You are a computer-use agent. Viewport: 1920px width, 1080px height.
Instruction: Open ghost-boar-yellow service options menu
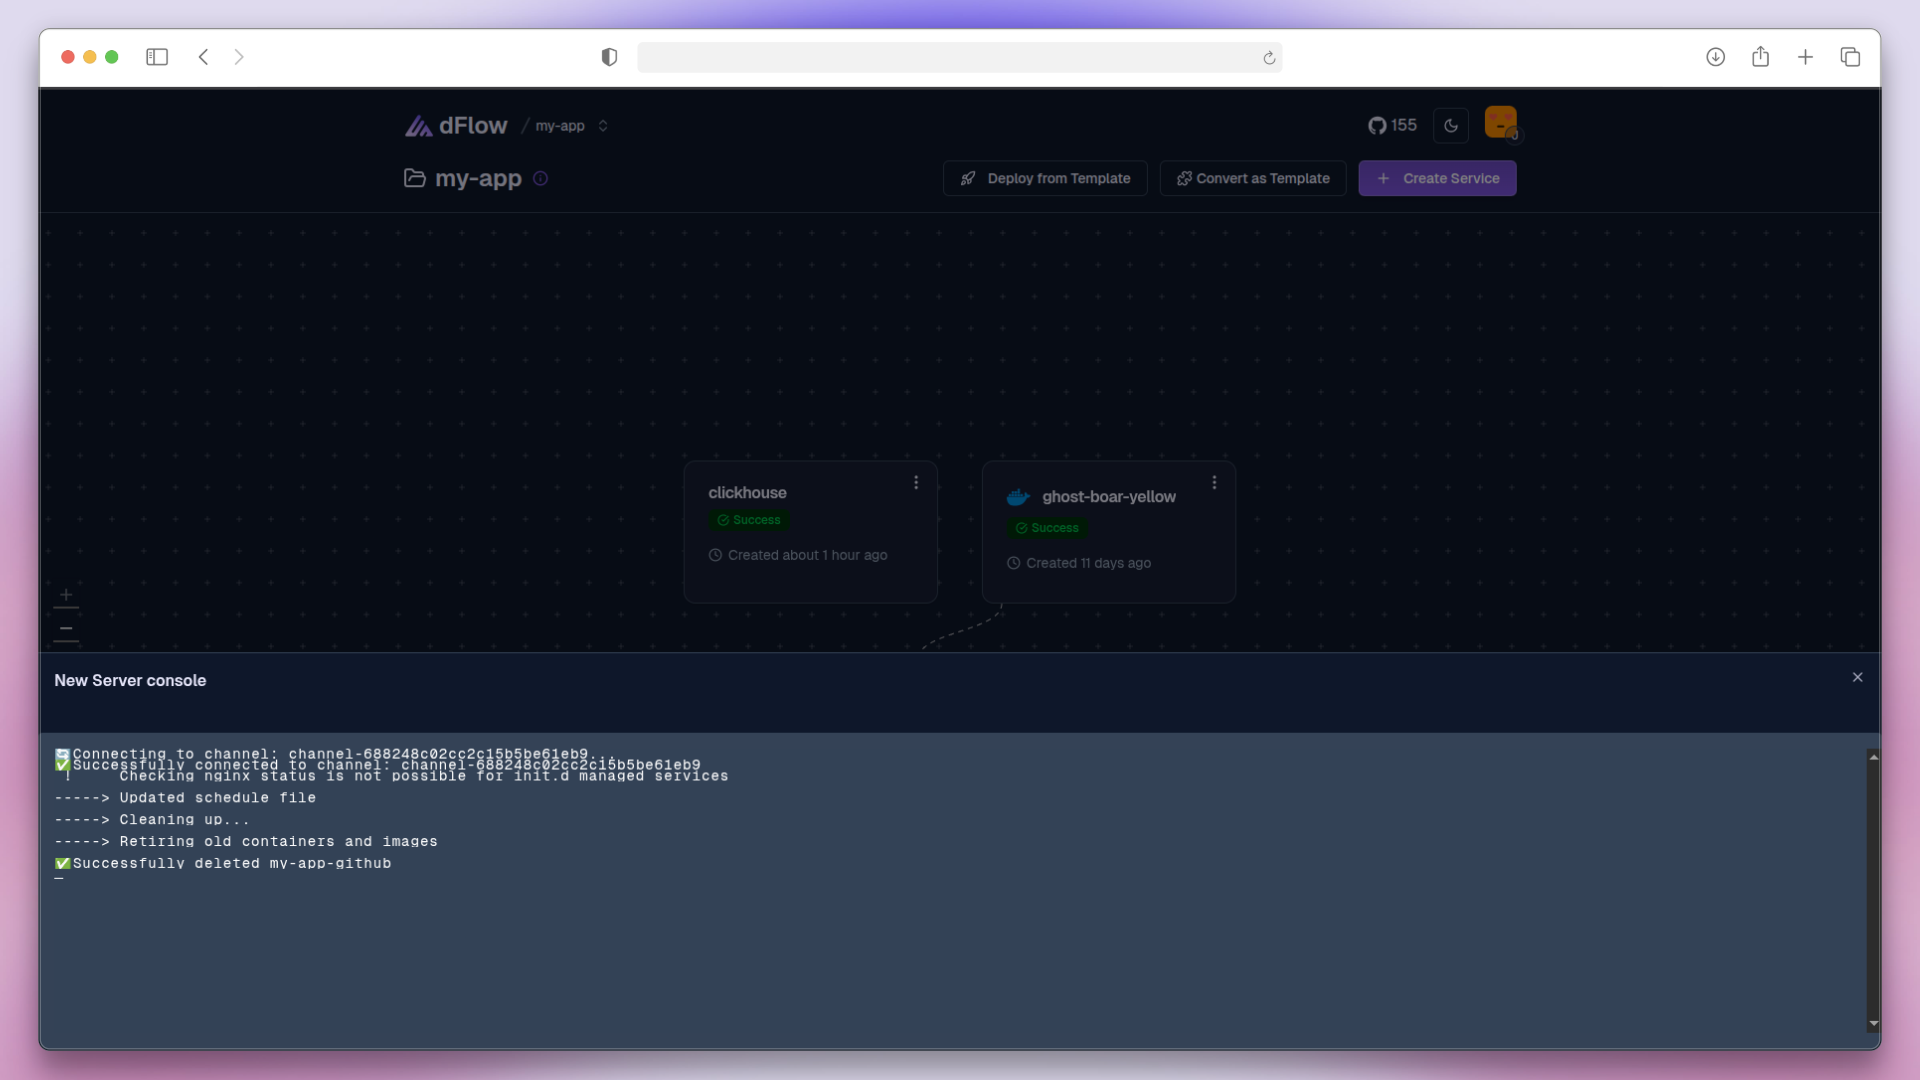pyautogui.click(x=1214, y=483)
